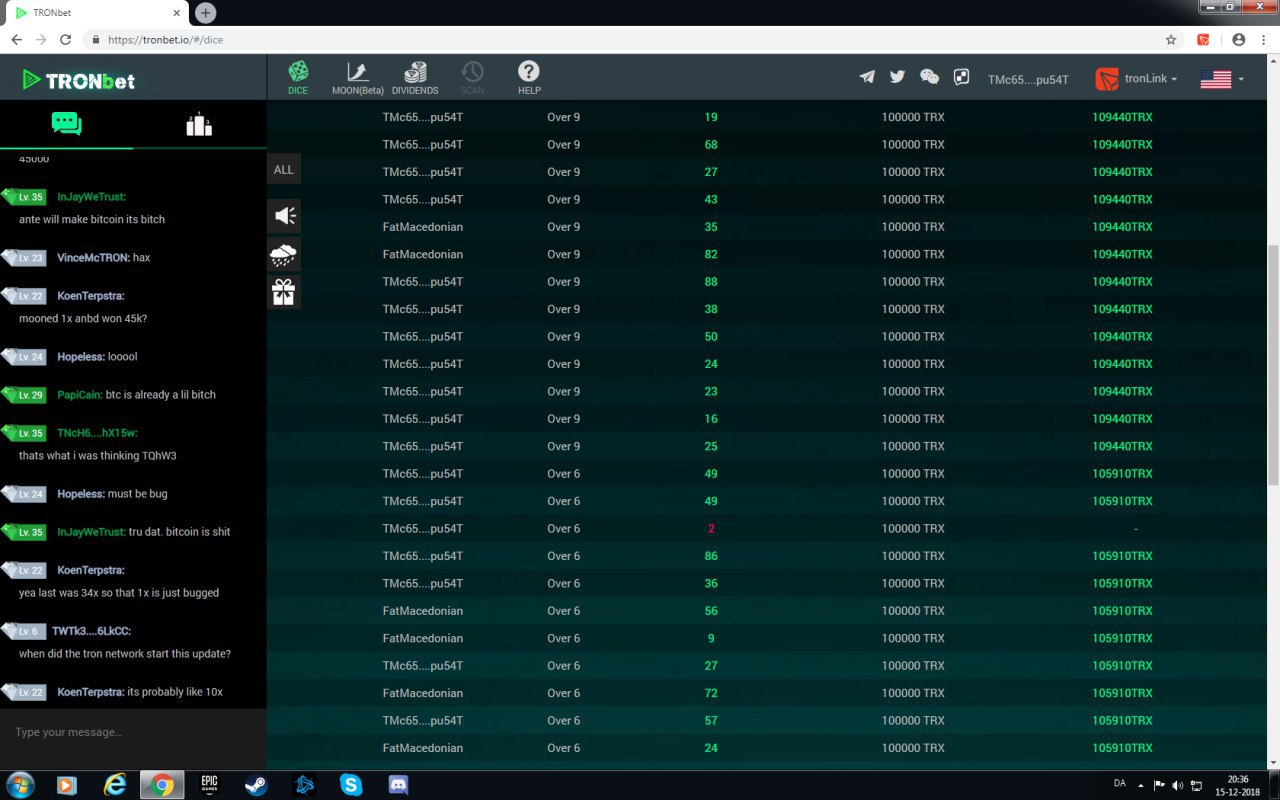Click the loudspeaker announcement icon

pos(284,216)
